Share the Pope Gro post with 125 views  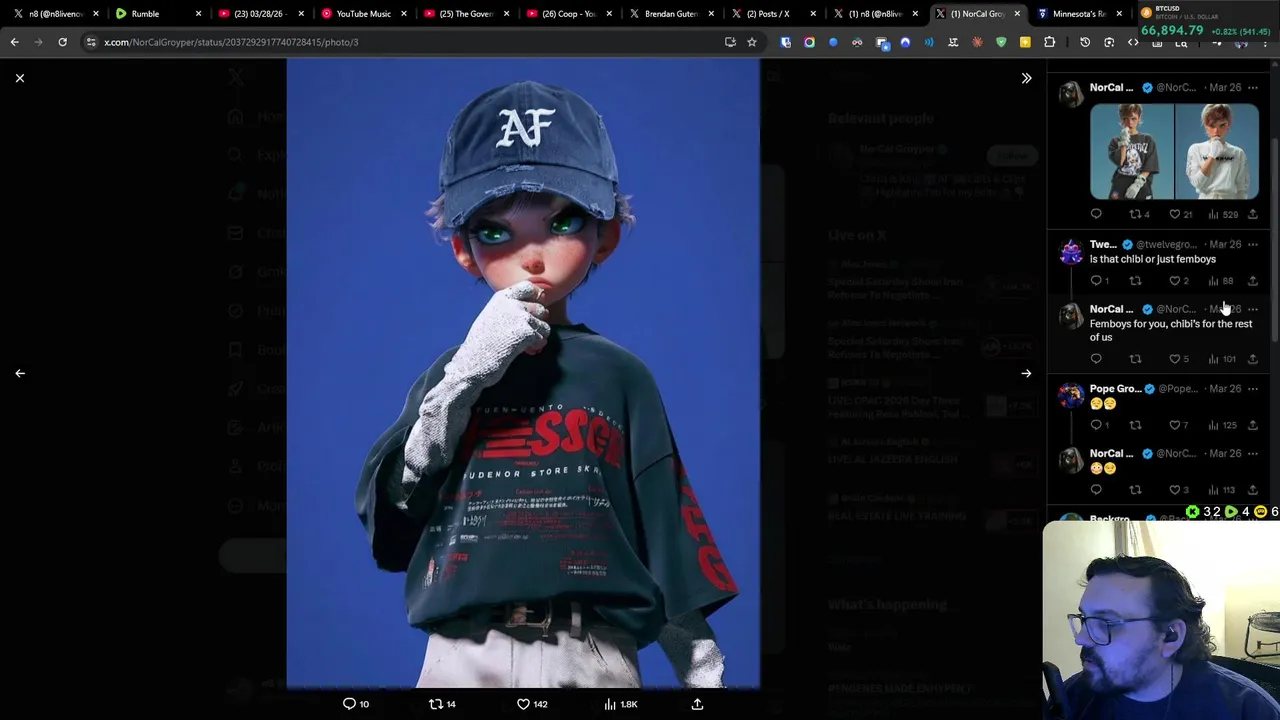pyautogui.click(x=1252, y=425)
